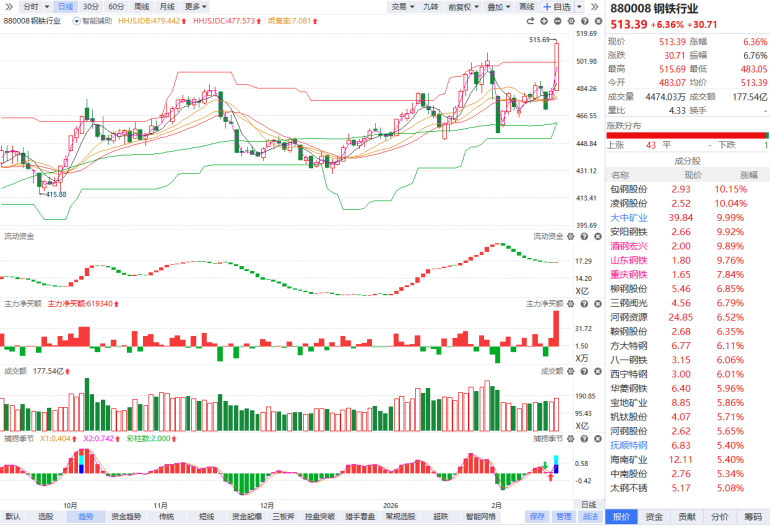771x527 pixels.
Task: Open 包钢股份 from constituent list
Action: tap(629, 189)
